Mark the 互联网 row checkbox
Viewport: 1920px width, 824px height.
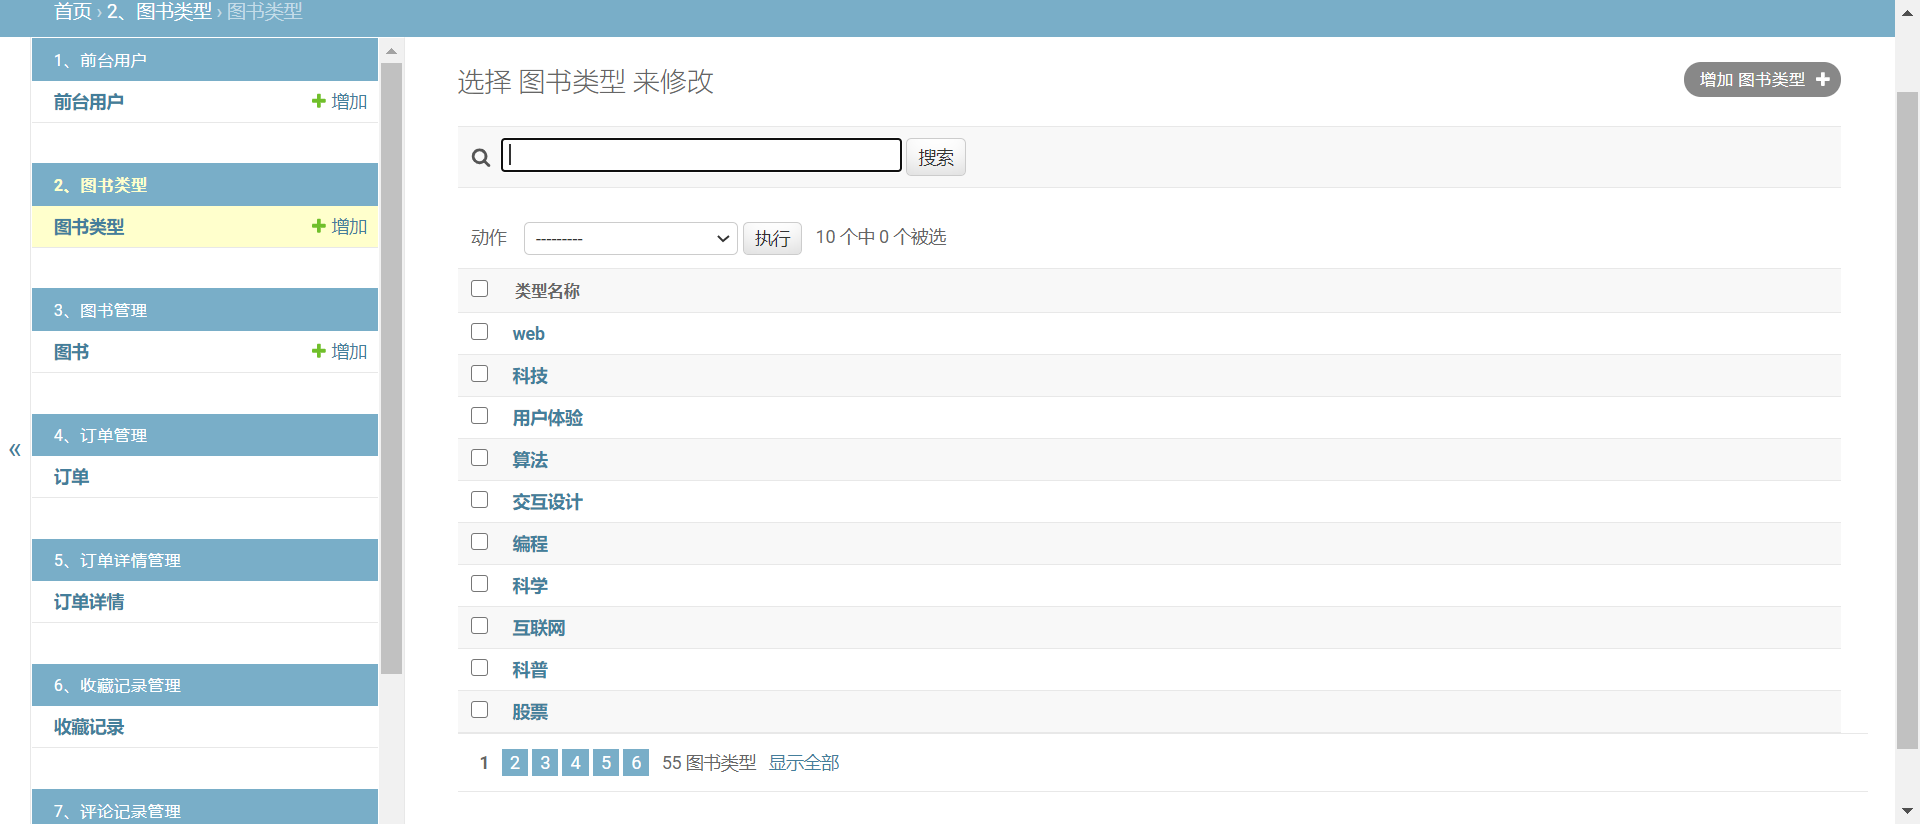tap(480, 626)
